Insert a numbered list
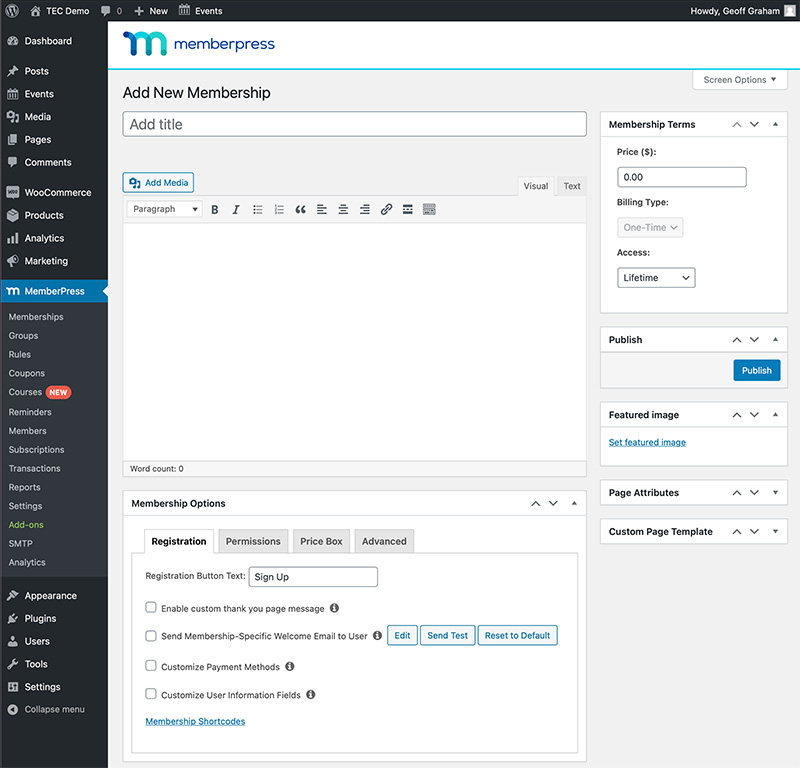The width and height of the screenshot is (800, 768). pyautogui.click(x=279, y=209)
